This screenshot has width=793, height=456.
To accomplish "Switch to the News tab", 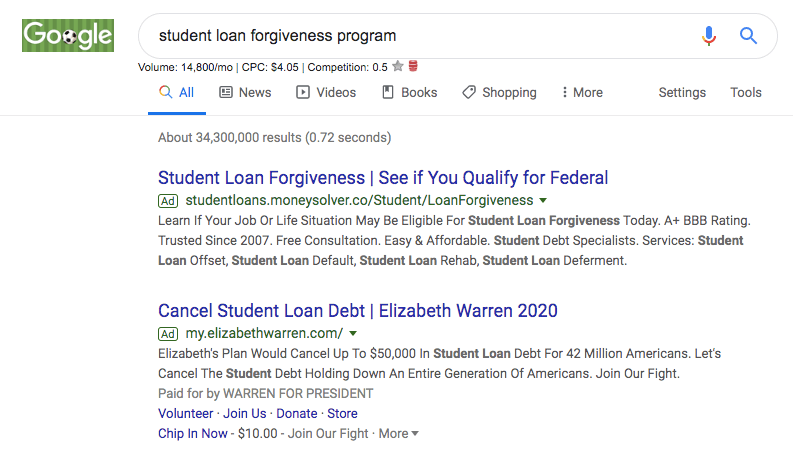I will pos(245,92).
